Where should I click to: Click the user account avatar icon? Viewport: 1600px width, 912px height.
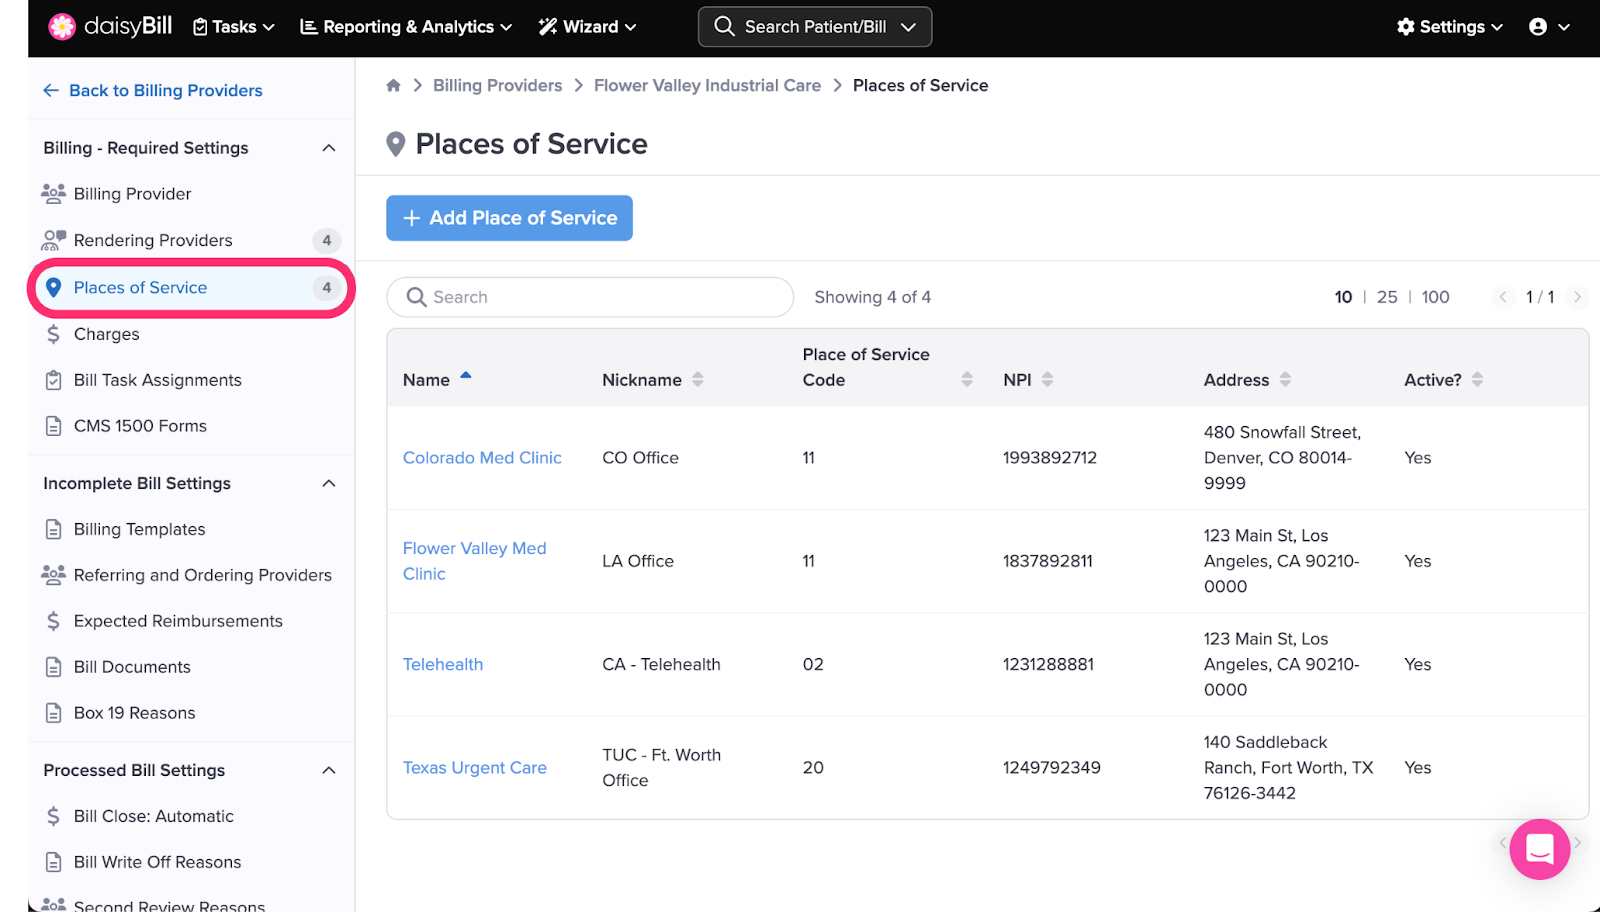point(1538,27)
